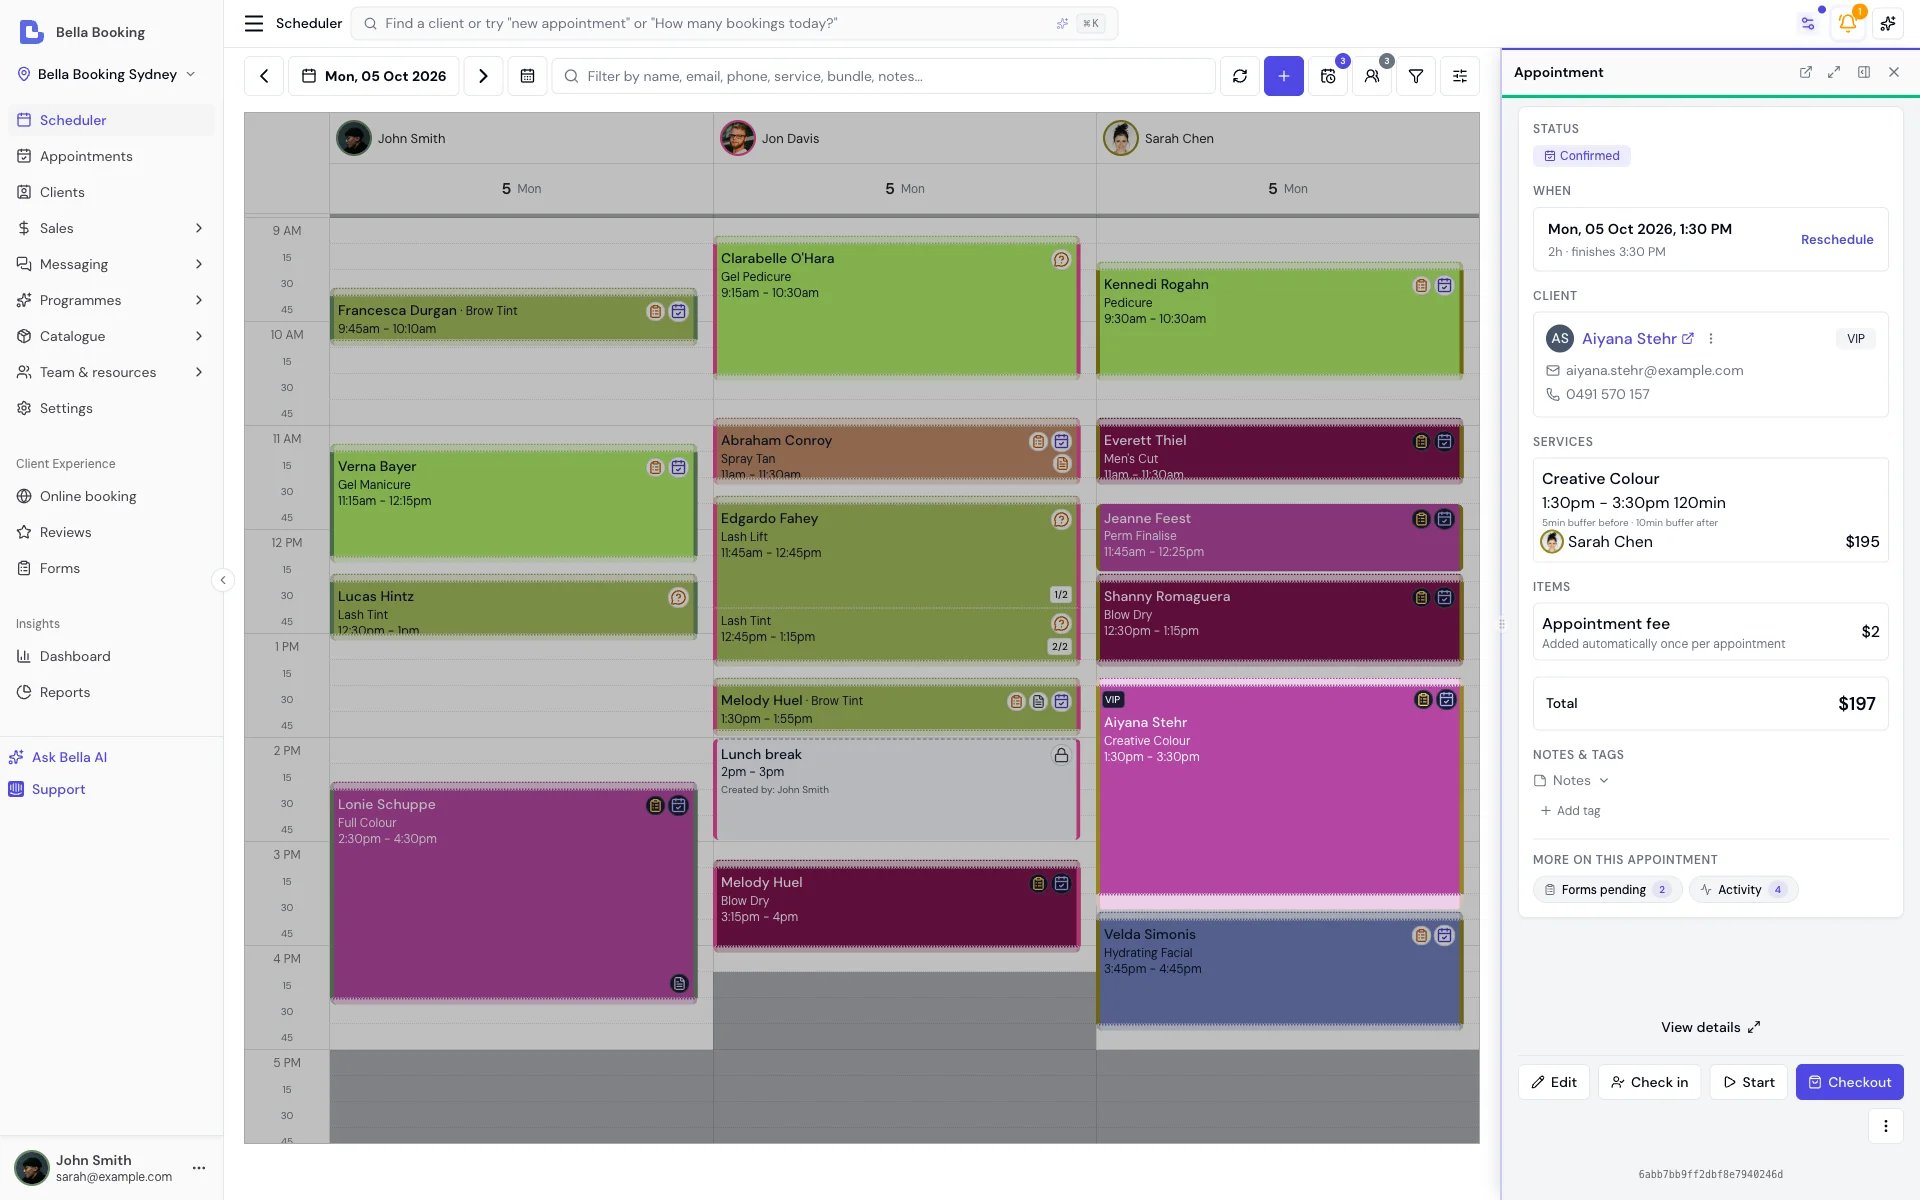Viewport: 1920px width, 1200px height.
Task: Open scheduler display settings sliders icon
Action: tap(1460, 76)
